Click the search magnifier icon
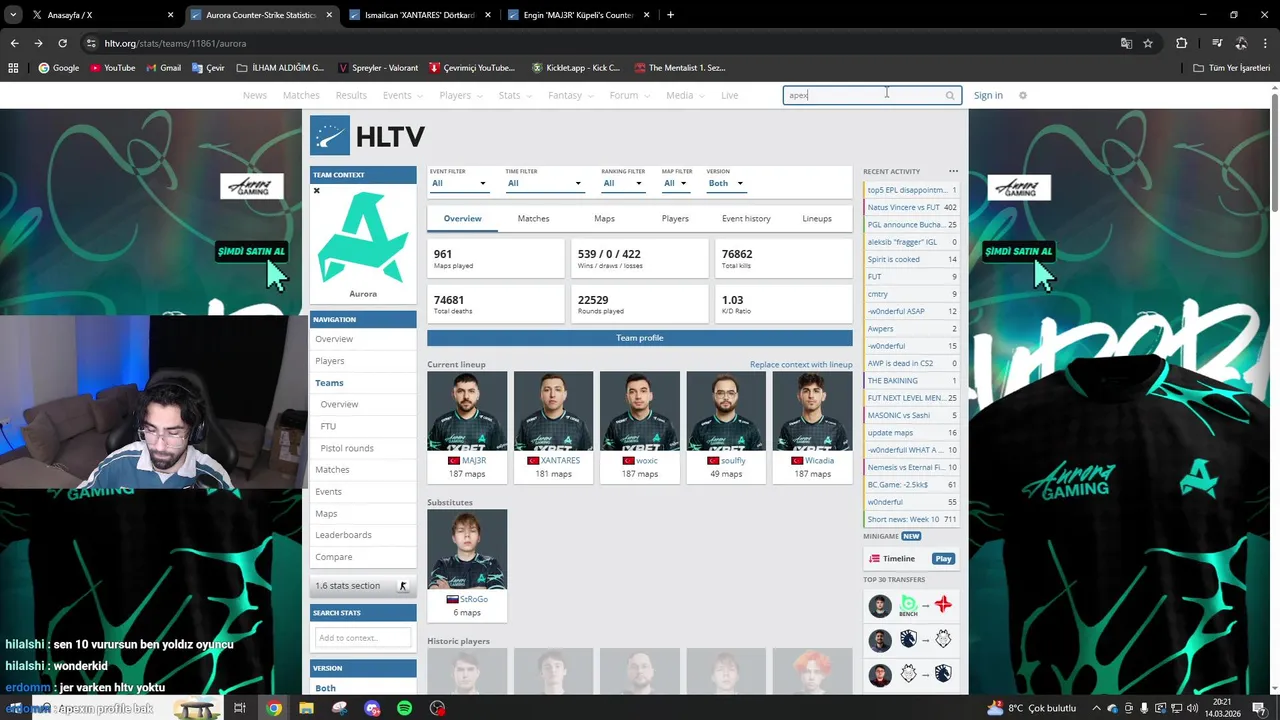This screenshot has height=720, width=1280. (x=950, y=95)
